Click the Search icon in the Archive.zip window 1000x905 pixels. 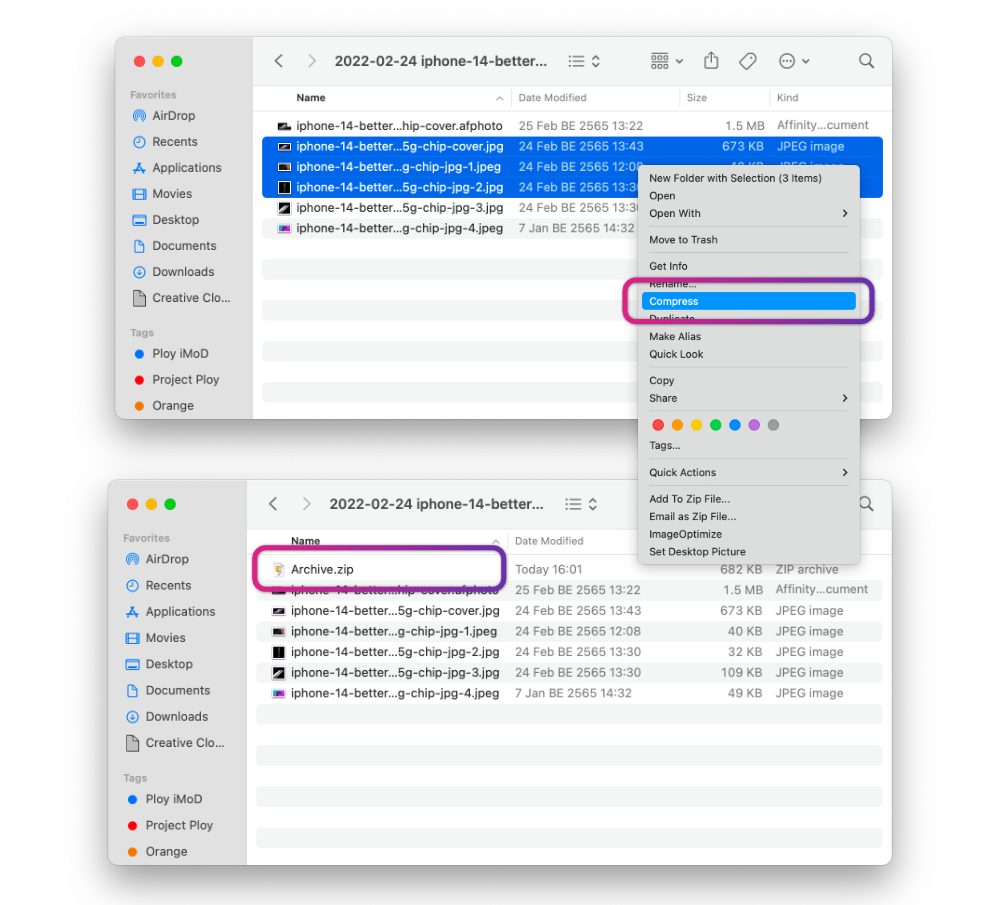click(866, 504)
